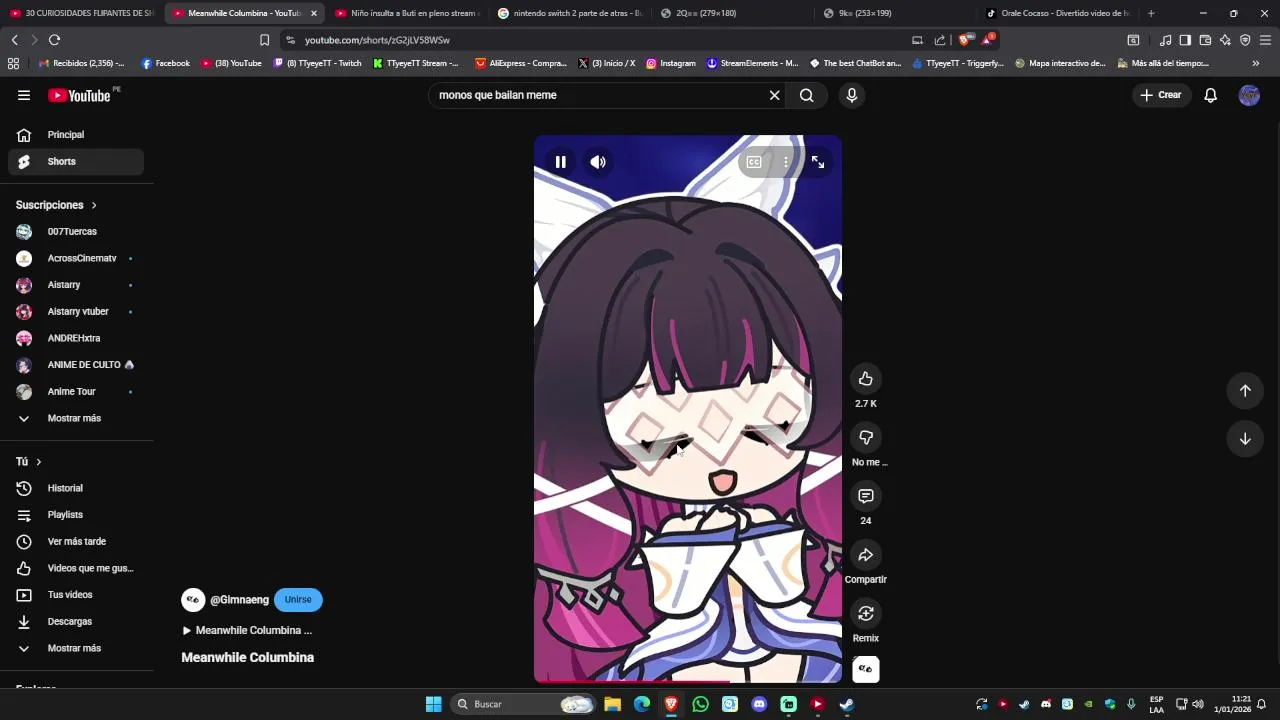1280x720 pixels.
Task: Switch to the Niño insulta a Buti tab
Action: [407, 13]
